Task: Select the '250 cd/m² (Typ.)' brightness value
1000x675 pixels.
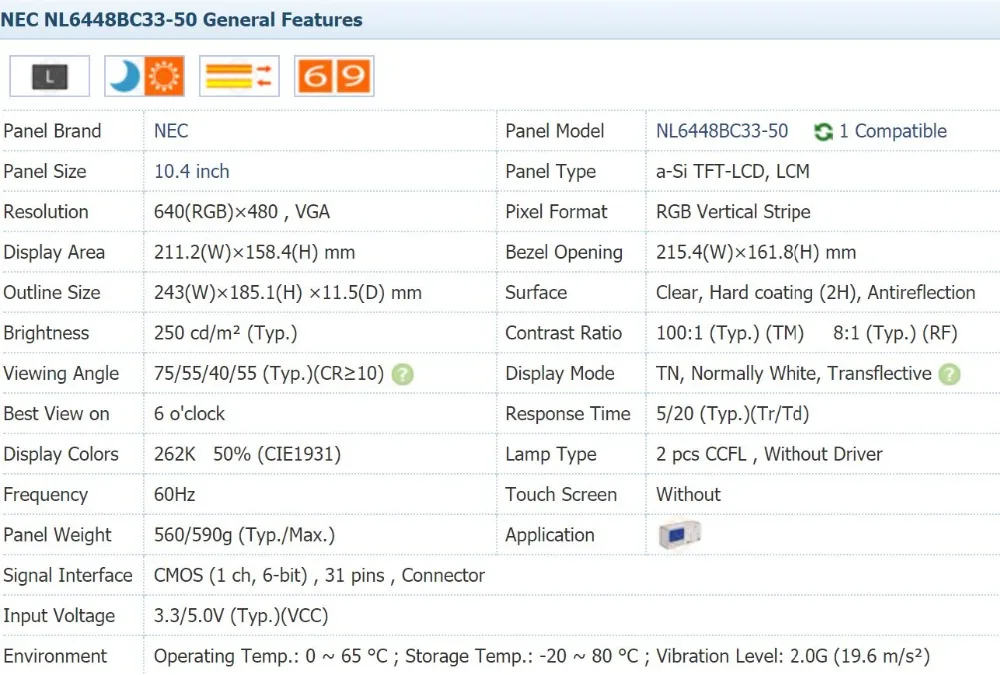Action: [226, 332]
